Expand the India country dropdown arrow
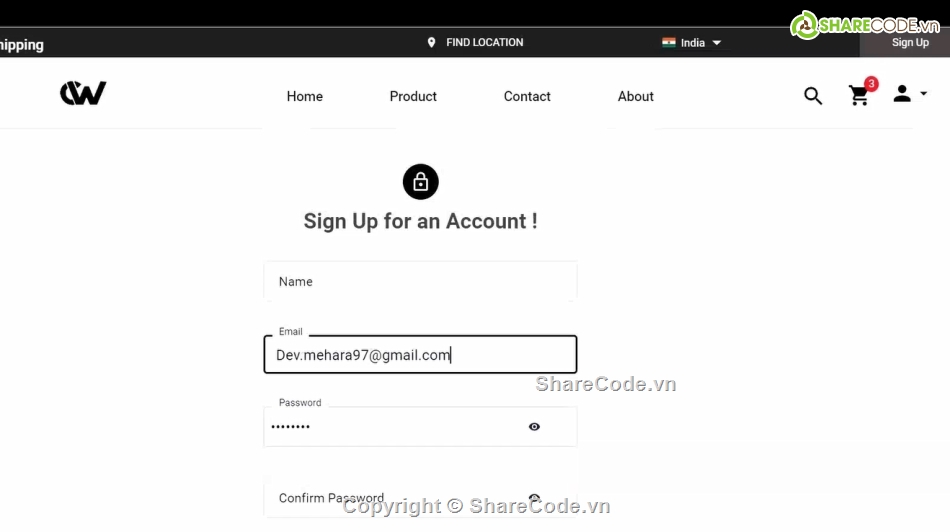 tap(717, 43)
